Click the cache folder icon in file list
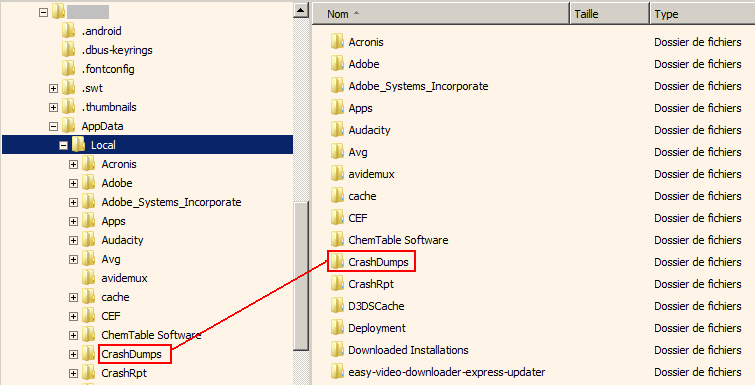Screen dimensions: 755x385 click(x=337, y=196)
